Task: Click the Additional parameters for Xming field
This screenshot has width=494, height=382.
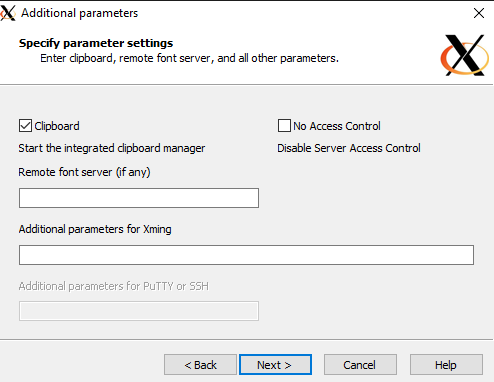Action: (x=246, y=255)
